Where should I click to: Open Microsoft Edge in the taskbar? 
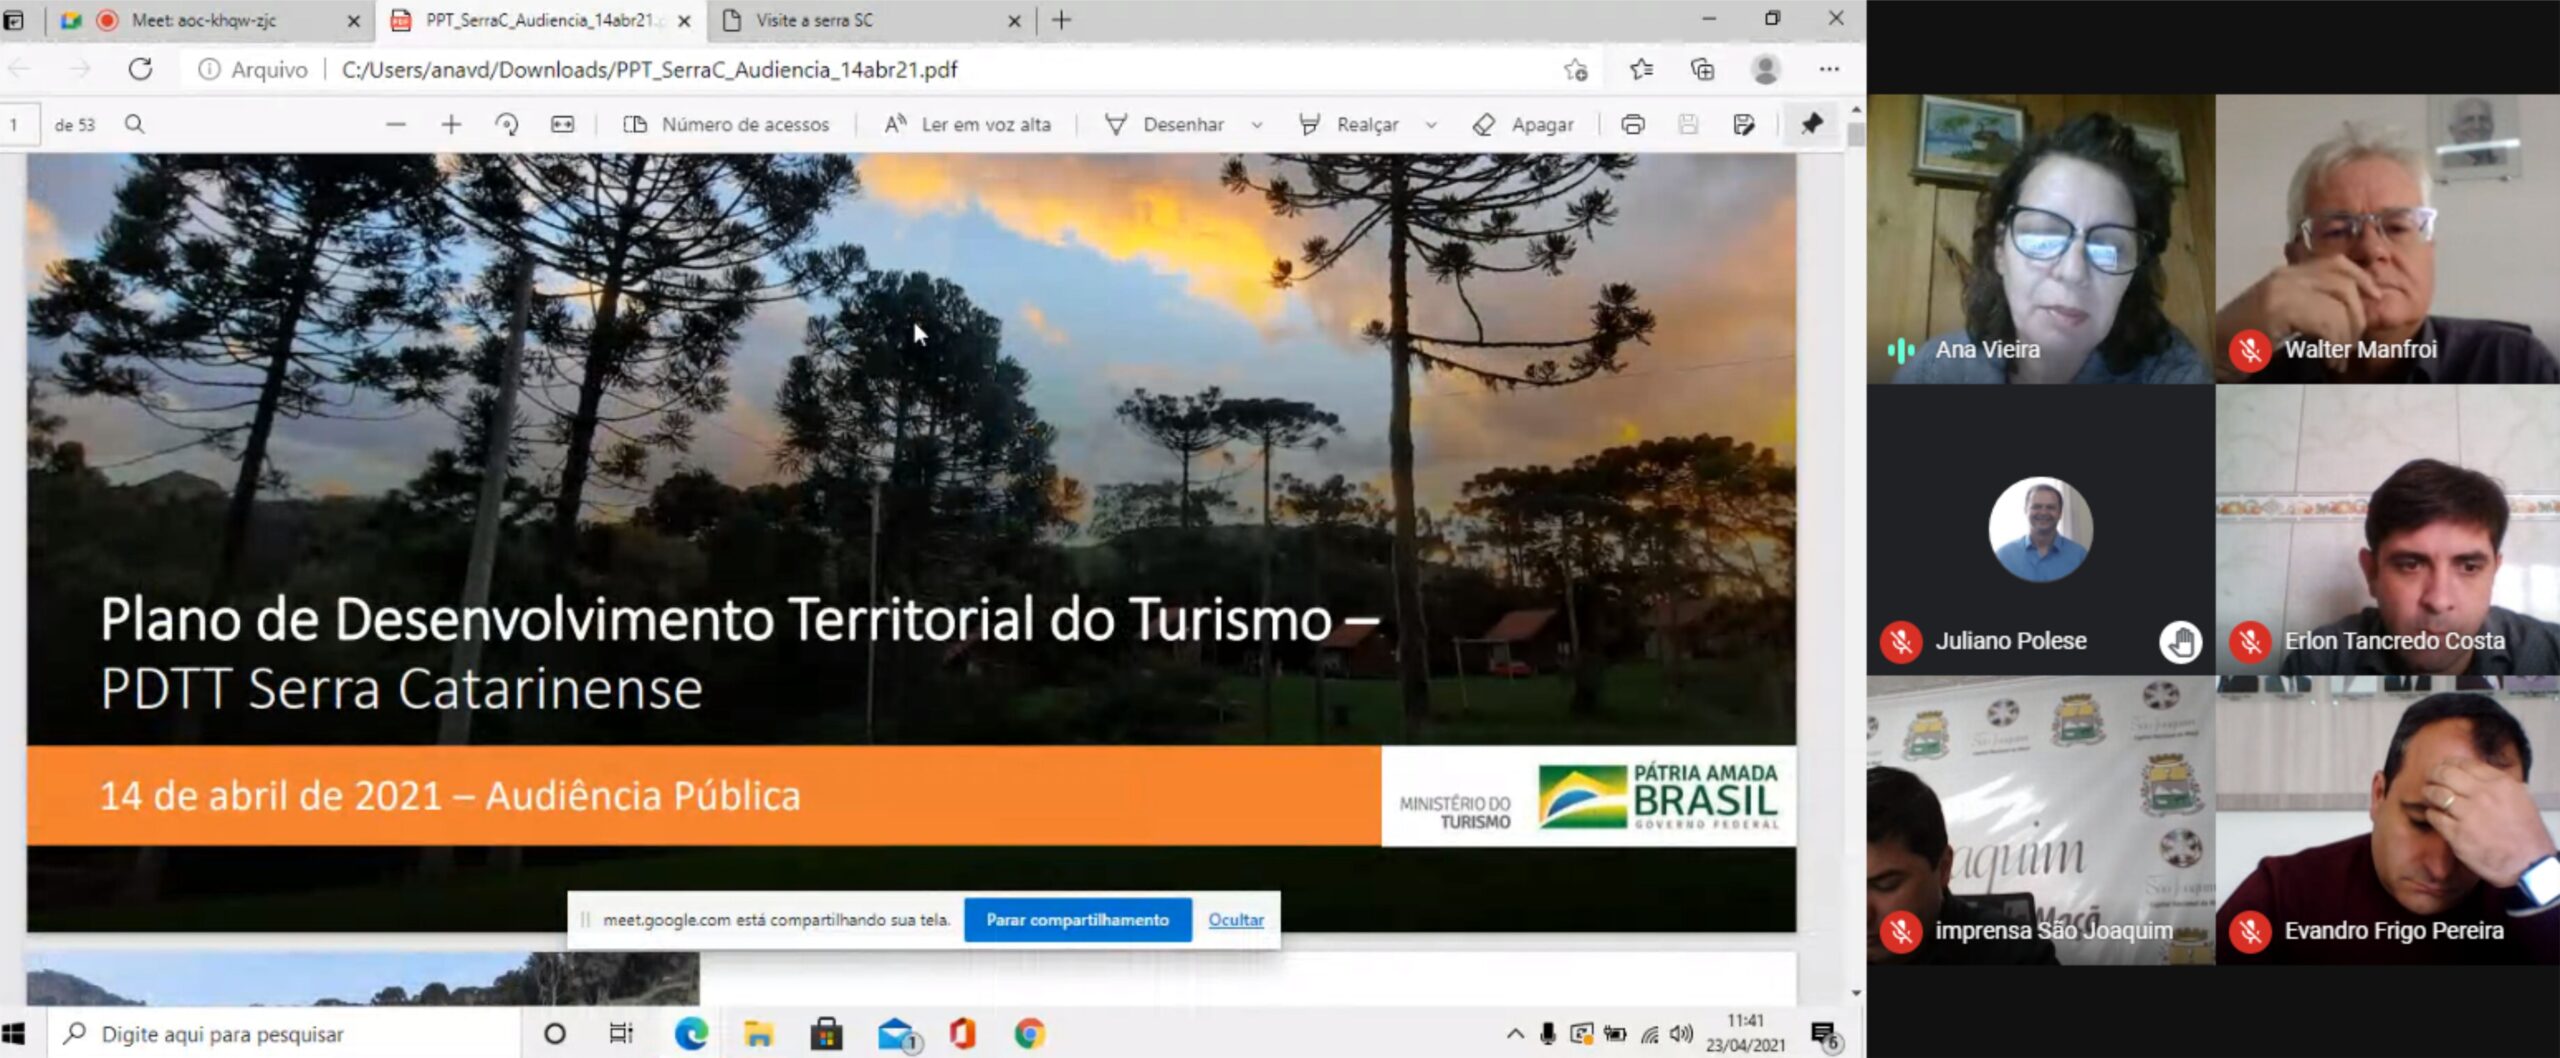pyautogui.click(x=691, y=1033)
